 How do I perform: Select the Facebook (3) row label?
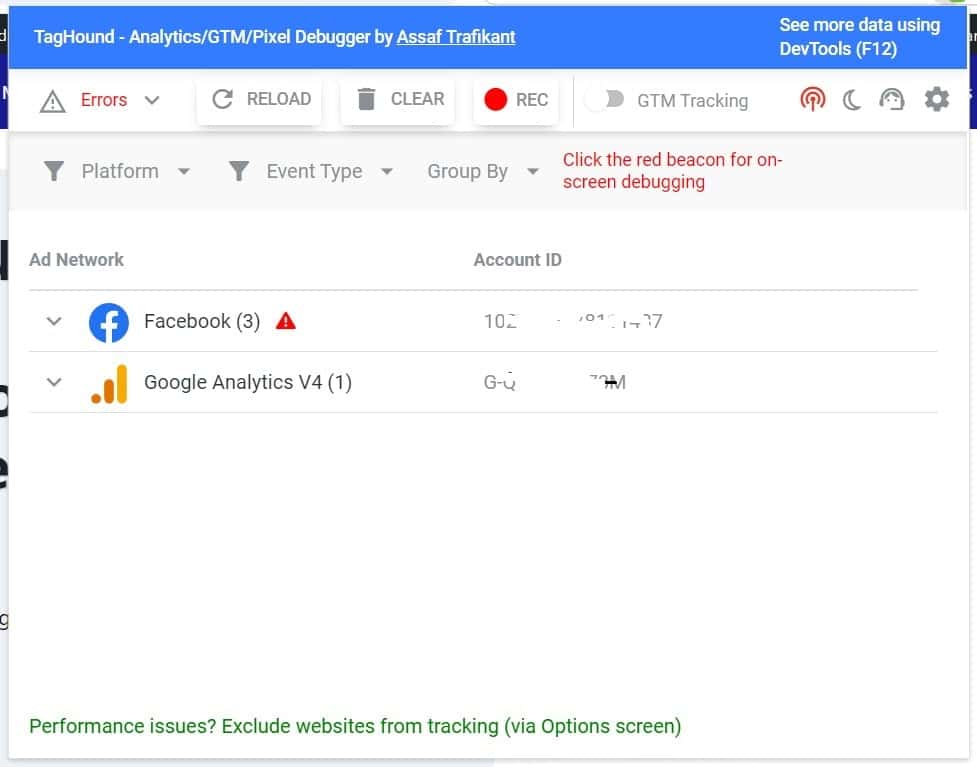point(202,321)
